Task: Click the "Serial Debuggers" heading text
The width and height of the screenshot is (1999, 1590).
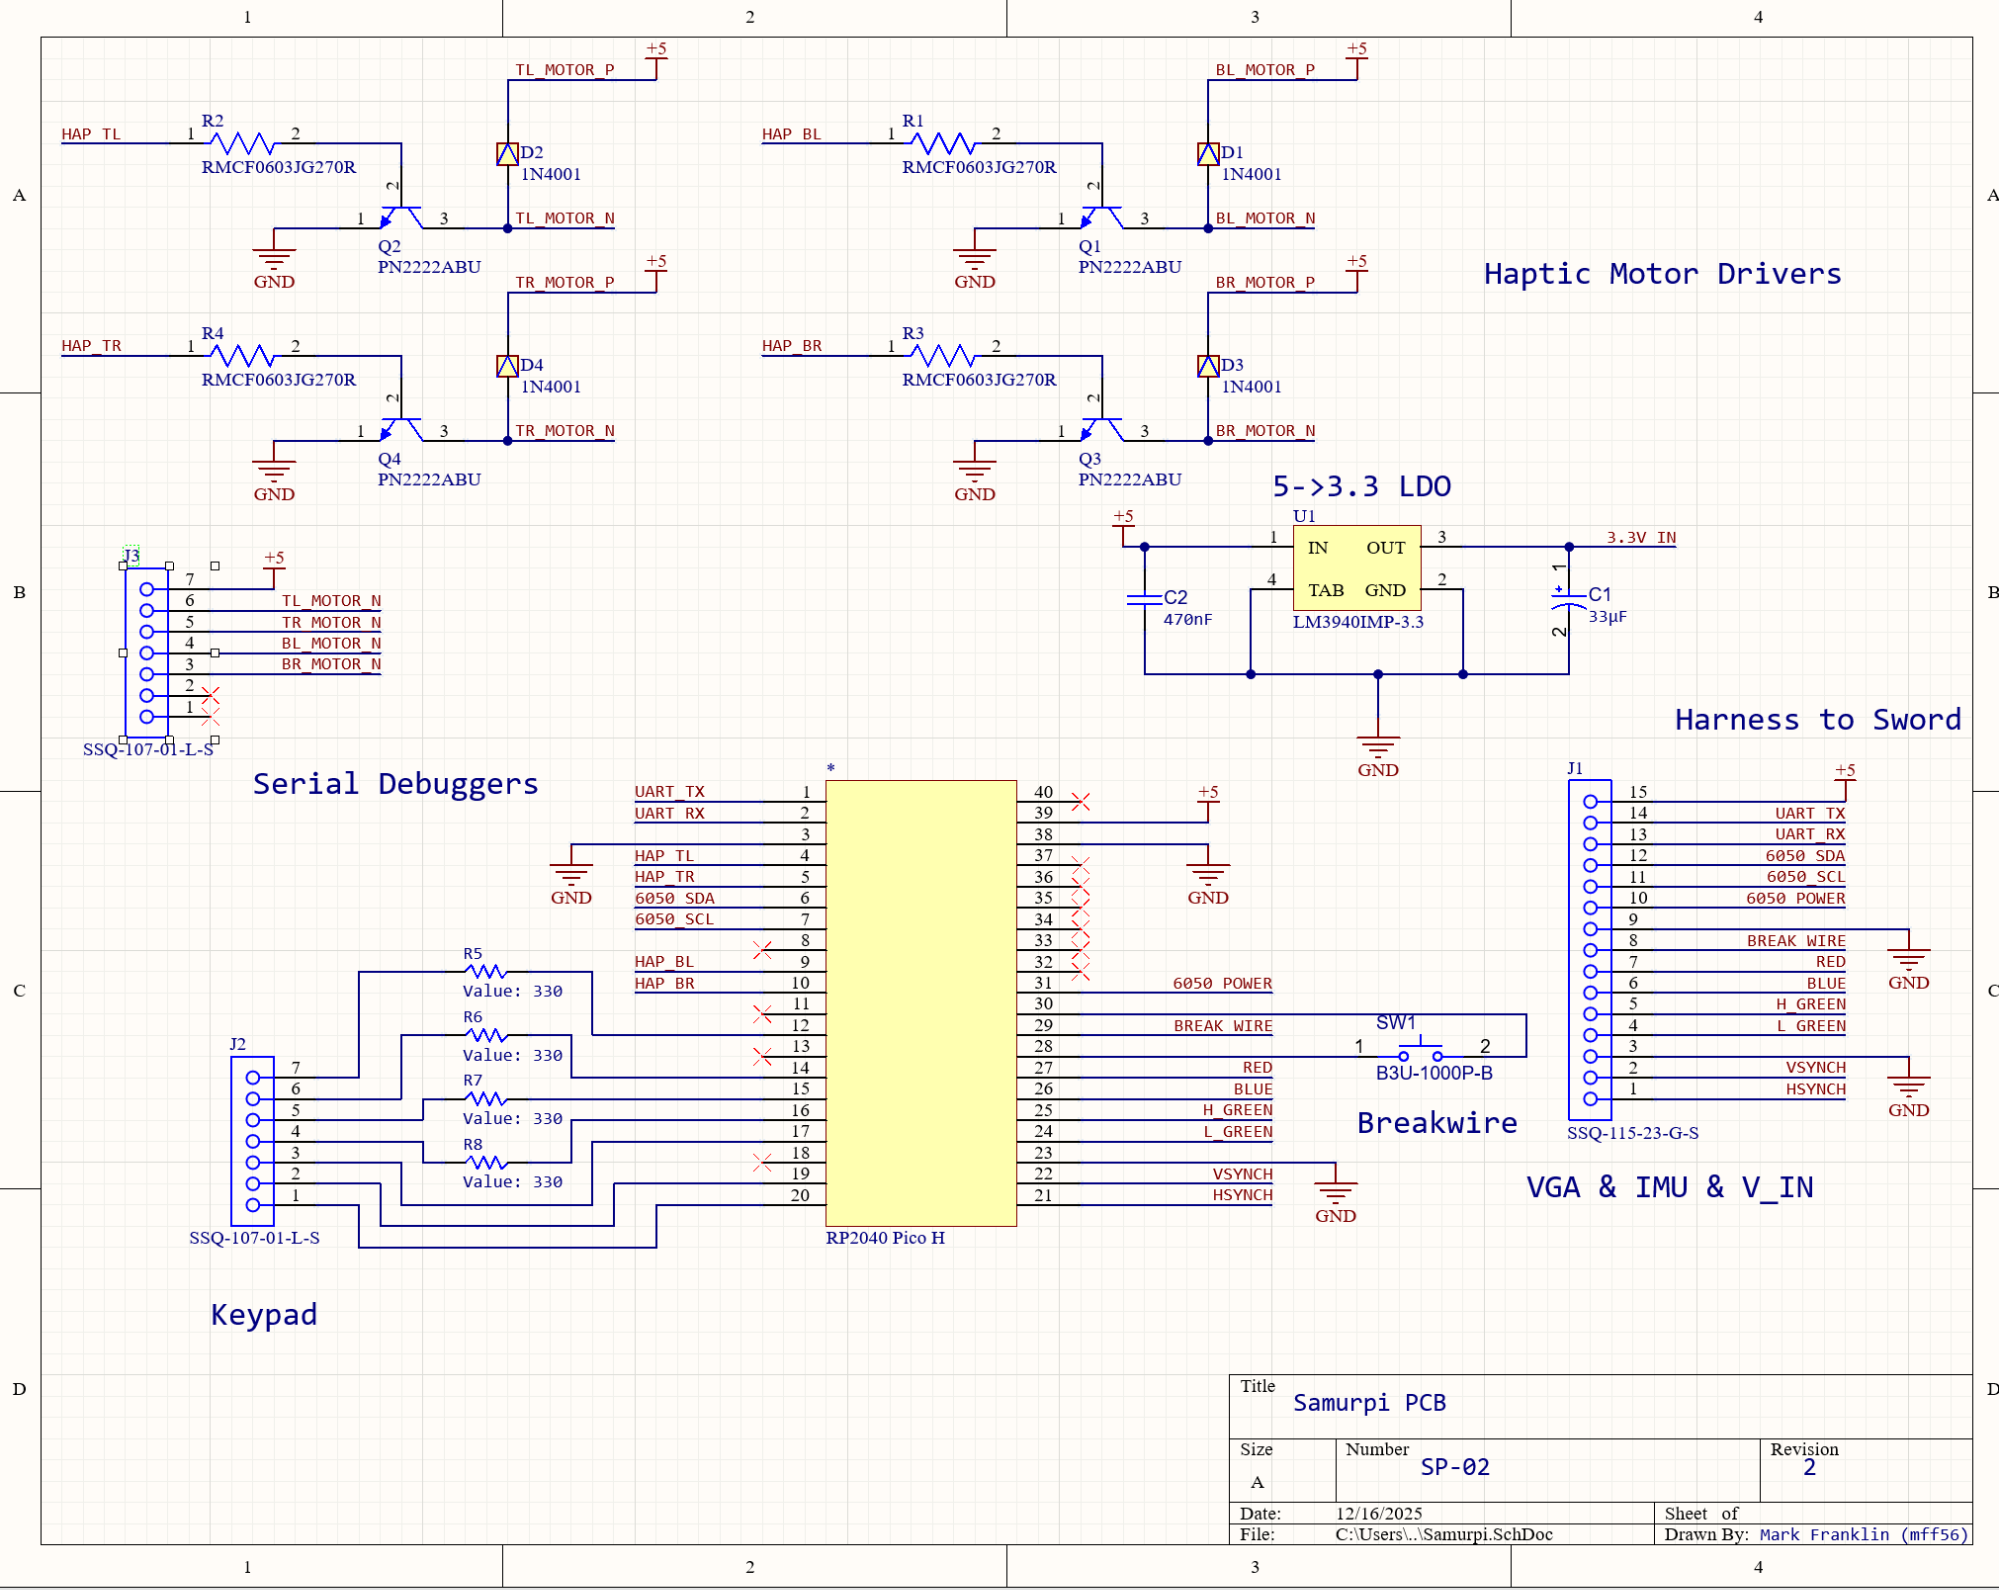Action: click(x=395, y=783)
